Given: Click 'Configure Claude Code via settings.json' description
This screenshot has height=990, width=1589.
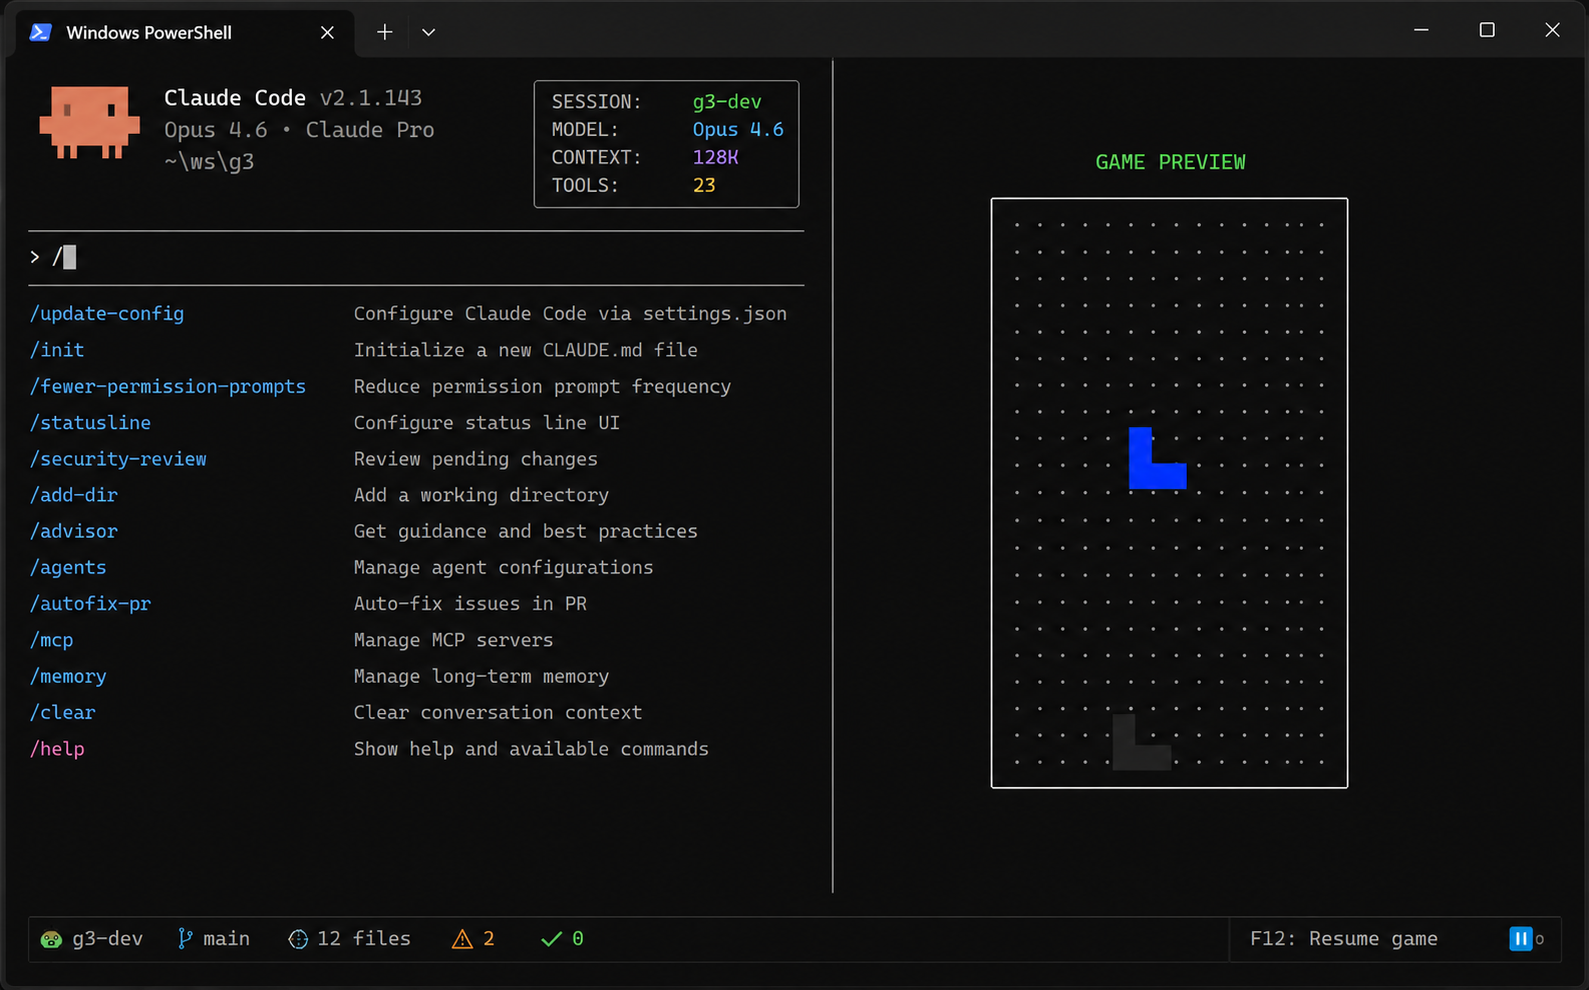Looking at the screenshot, I should pos(570,314).
